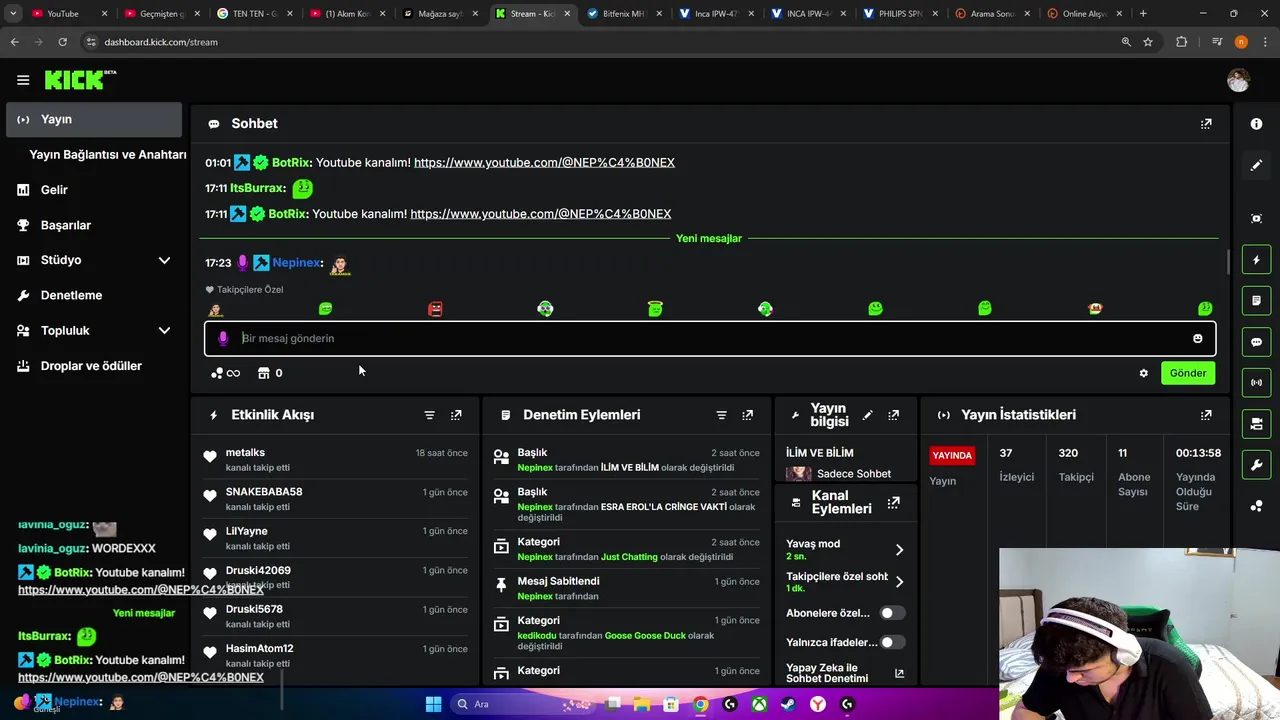Open the profile avatar menu

tap(1238, 80)
